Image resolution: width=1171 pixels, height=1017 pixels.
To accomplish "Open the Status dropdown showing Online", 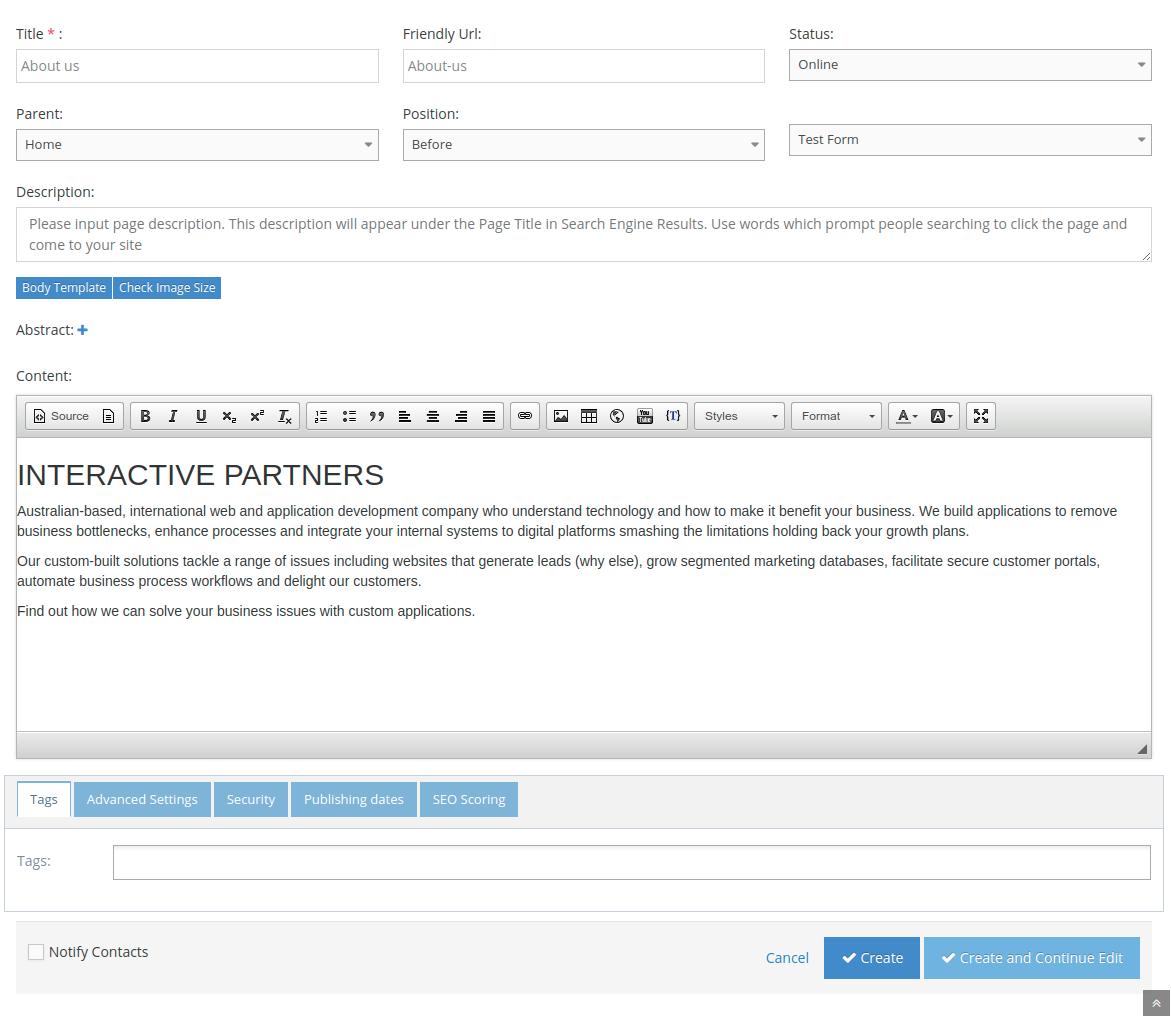I will 970,64.
